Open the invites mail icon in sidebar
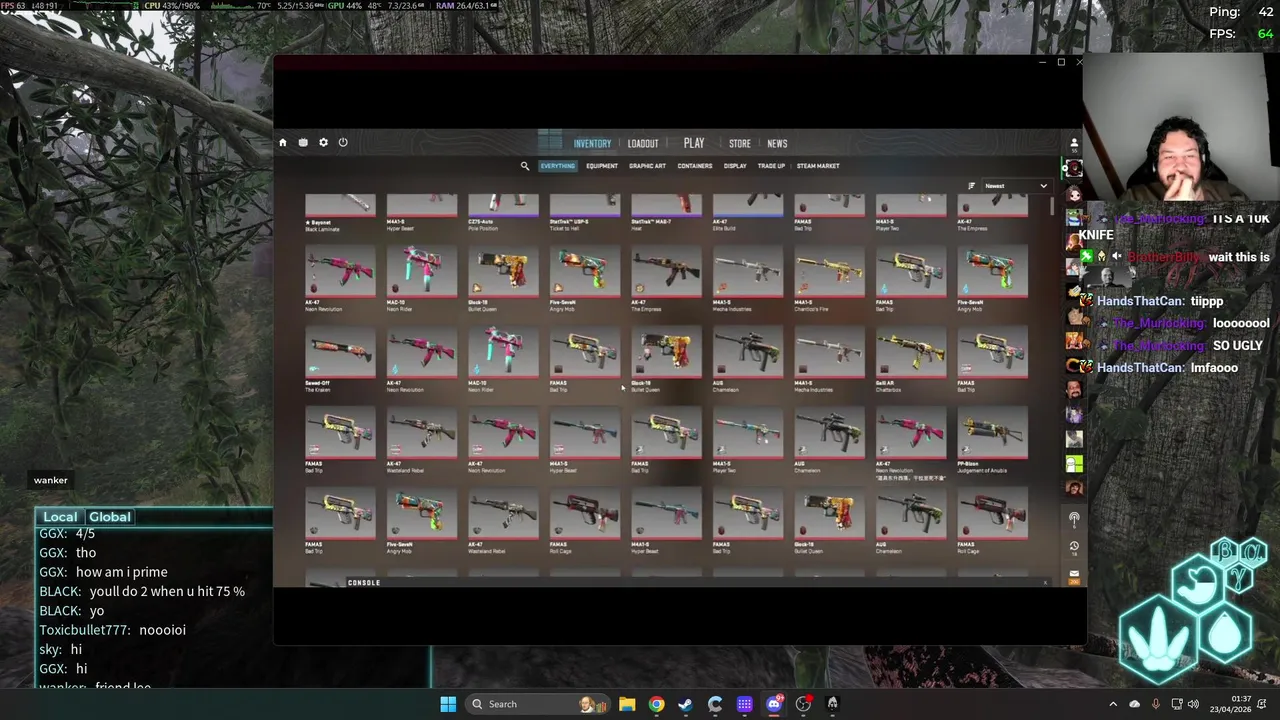Viewport: 1280px width, 720px height. point(1074,574)
